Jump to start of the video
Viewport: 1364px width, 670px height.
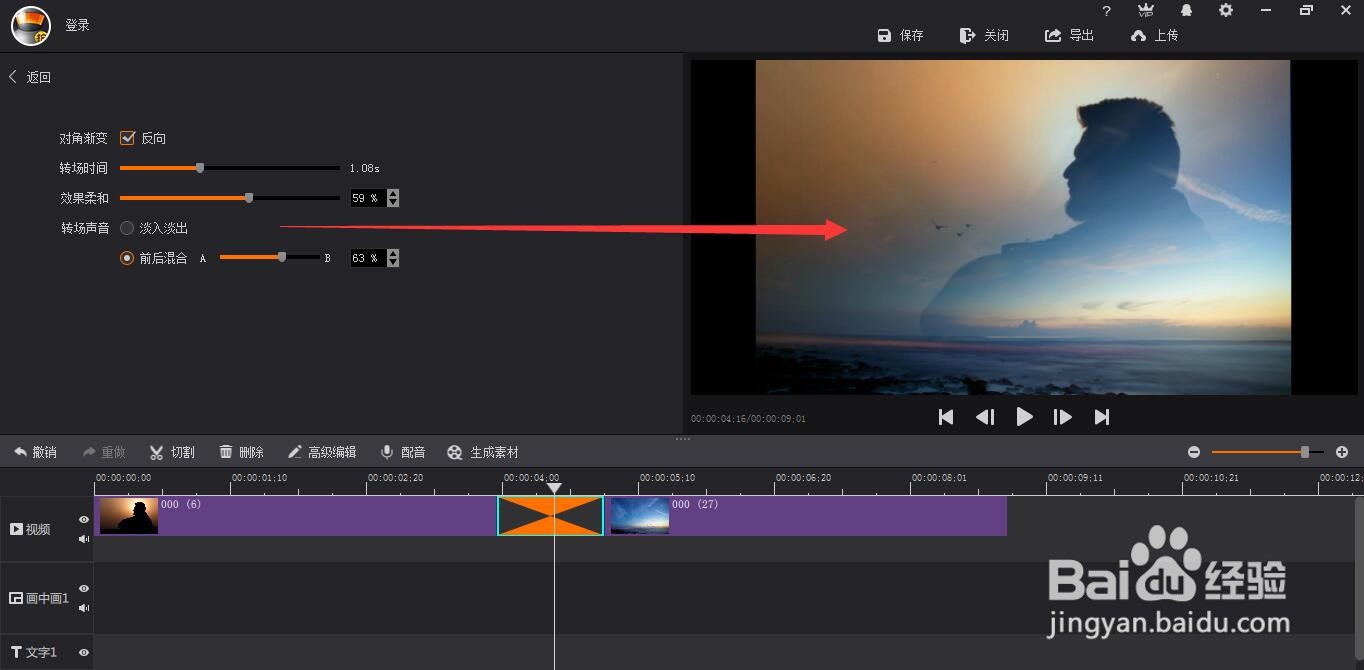click(946, 417)
